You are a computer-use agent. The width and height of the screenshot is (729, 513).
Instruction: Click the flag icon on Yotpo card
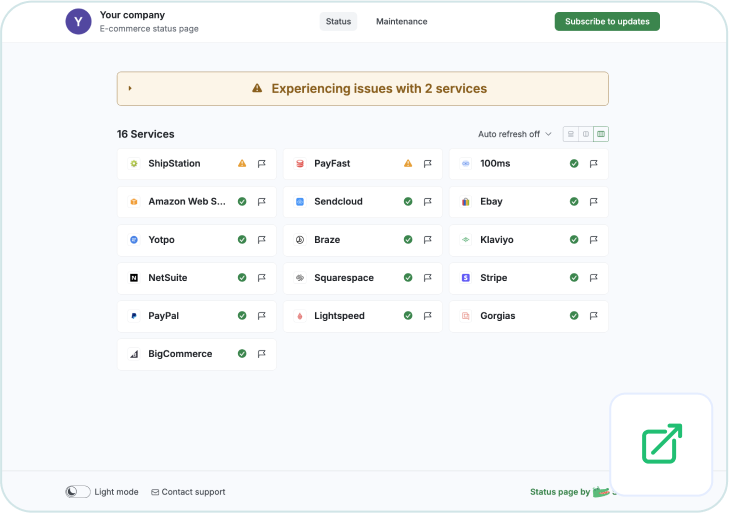(x=262, y=240)
